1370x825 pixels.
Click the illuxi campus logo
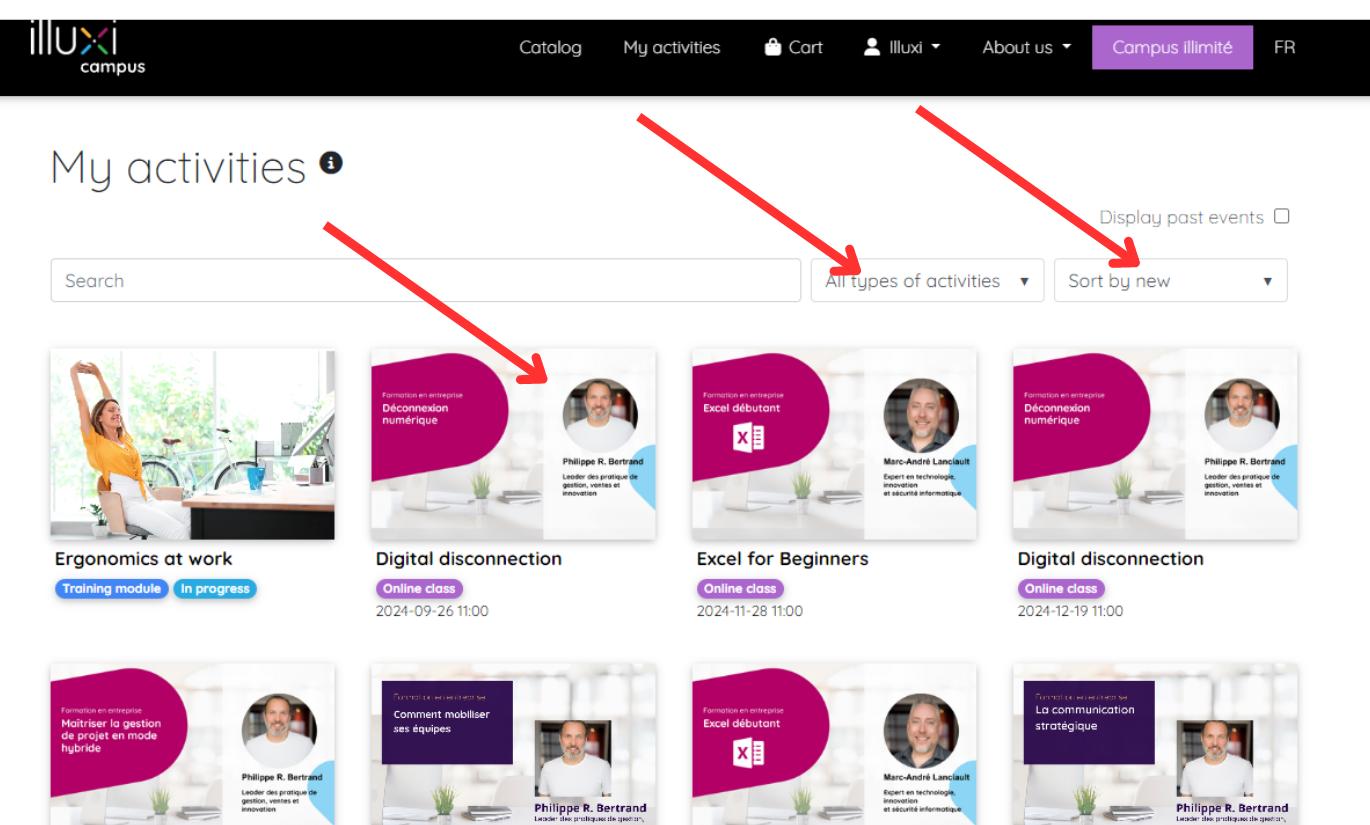tap(87, 50)
